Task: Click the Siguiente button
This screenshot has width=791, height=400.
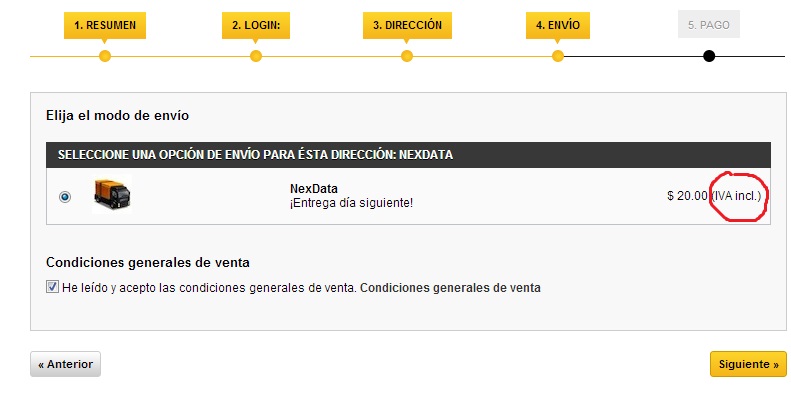Action: pos(748,364)
